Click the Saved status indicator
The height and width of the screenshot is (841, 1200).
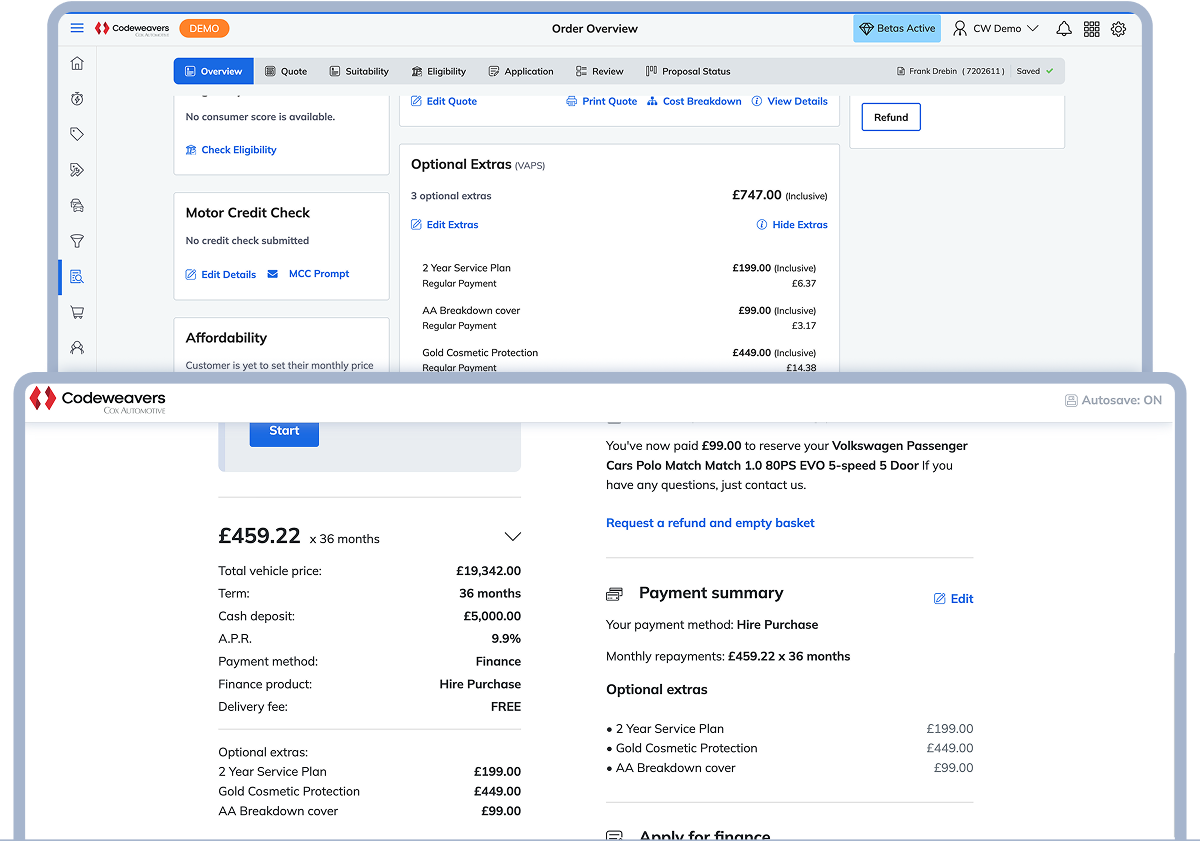coord(1035,72)
